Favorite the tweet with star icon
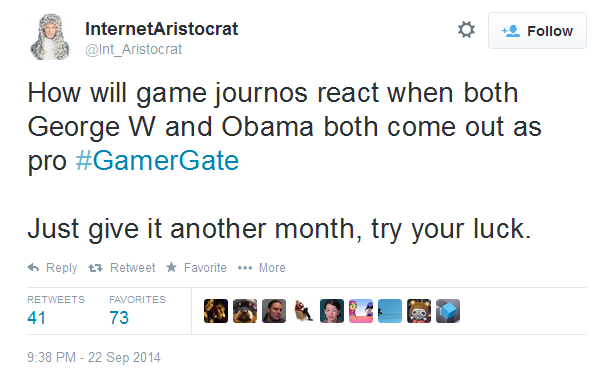Viewport: 611px width, 381px height. 171,267
